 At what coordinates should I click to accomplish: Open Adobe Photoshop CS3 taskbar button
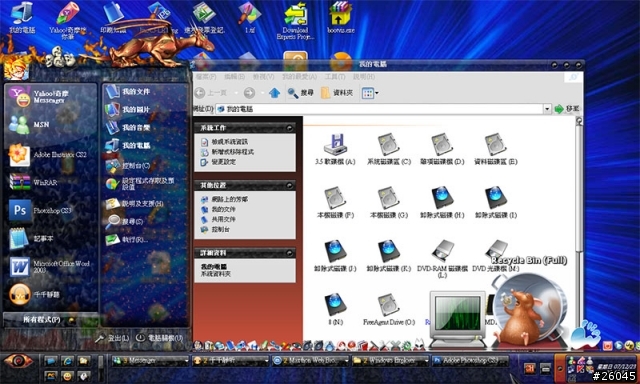(470, 361)
